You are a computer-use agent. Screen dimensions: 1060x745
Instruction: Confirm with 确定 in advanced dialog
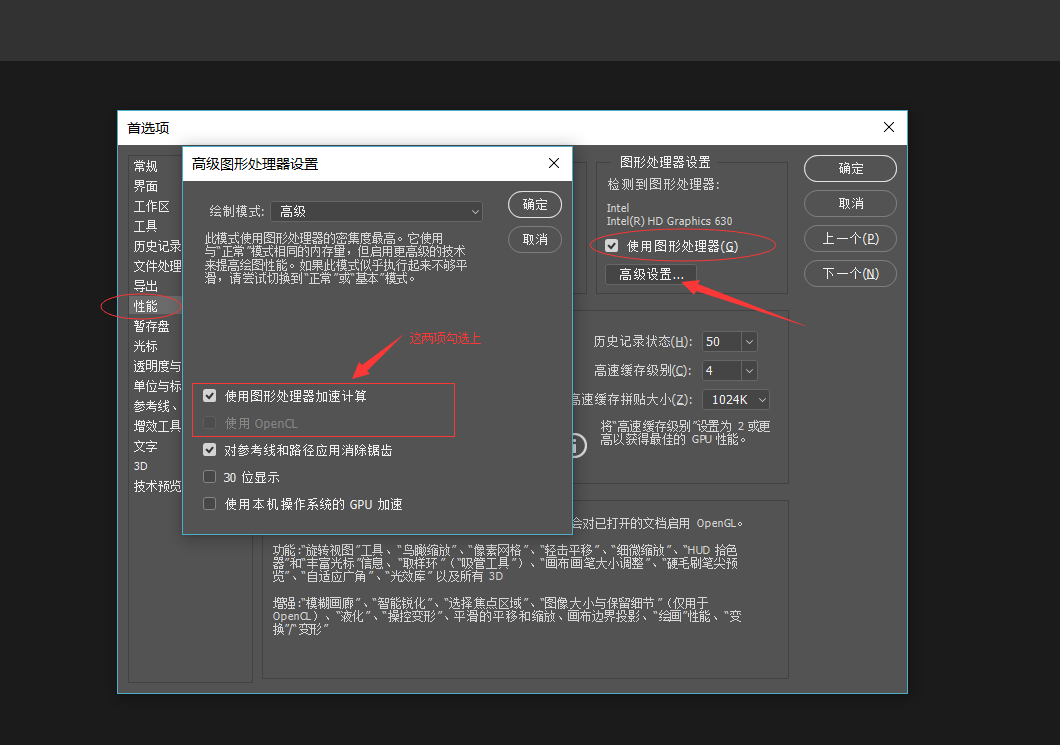535,204
